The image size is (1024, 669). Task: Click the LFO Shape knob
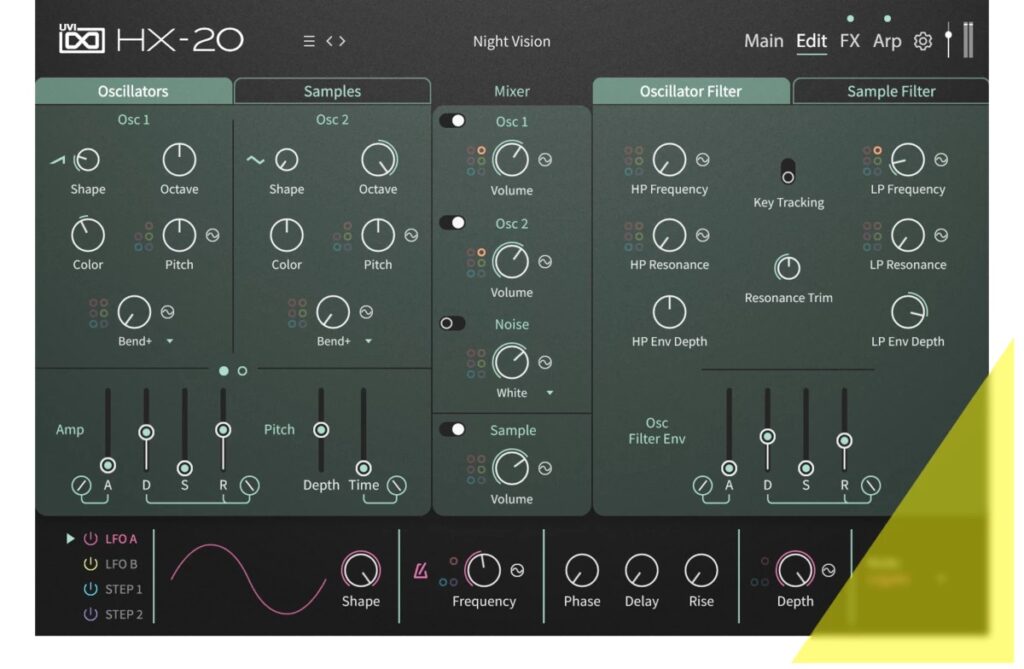pyautogui.click(x=360, y=570)
